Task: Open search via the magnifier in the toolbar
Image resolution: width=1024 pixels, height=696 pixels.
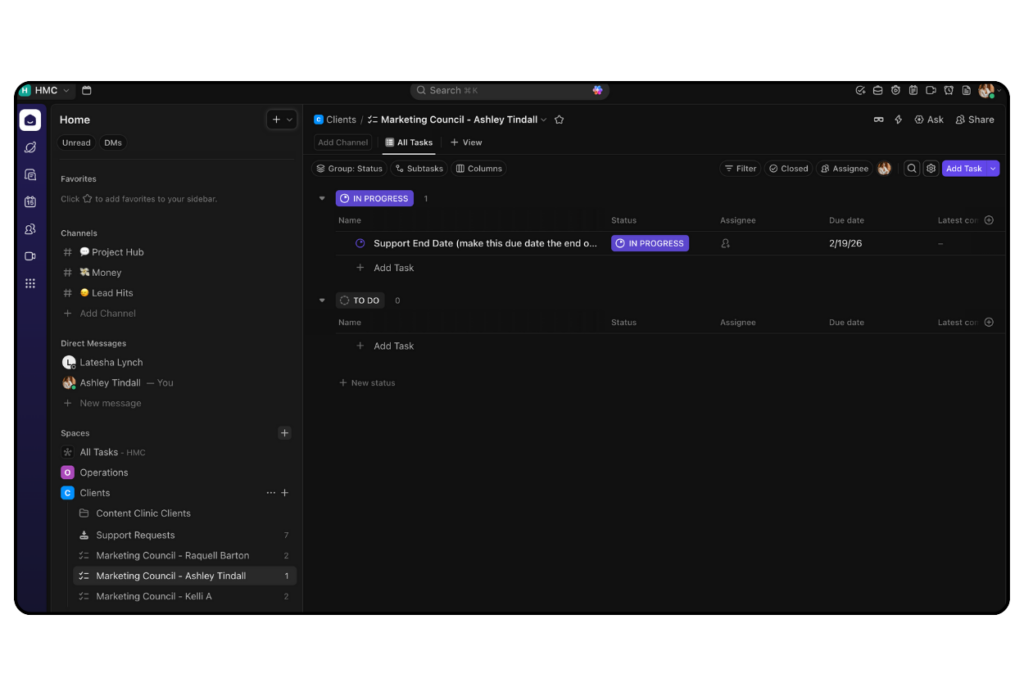Action: point(911,168)
